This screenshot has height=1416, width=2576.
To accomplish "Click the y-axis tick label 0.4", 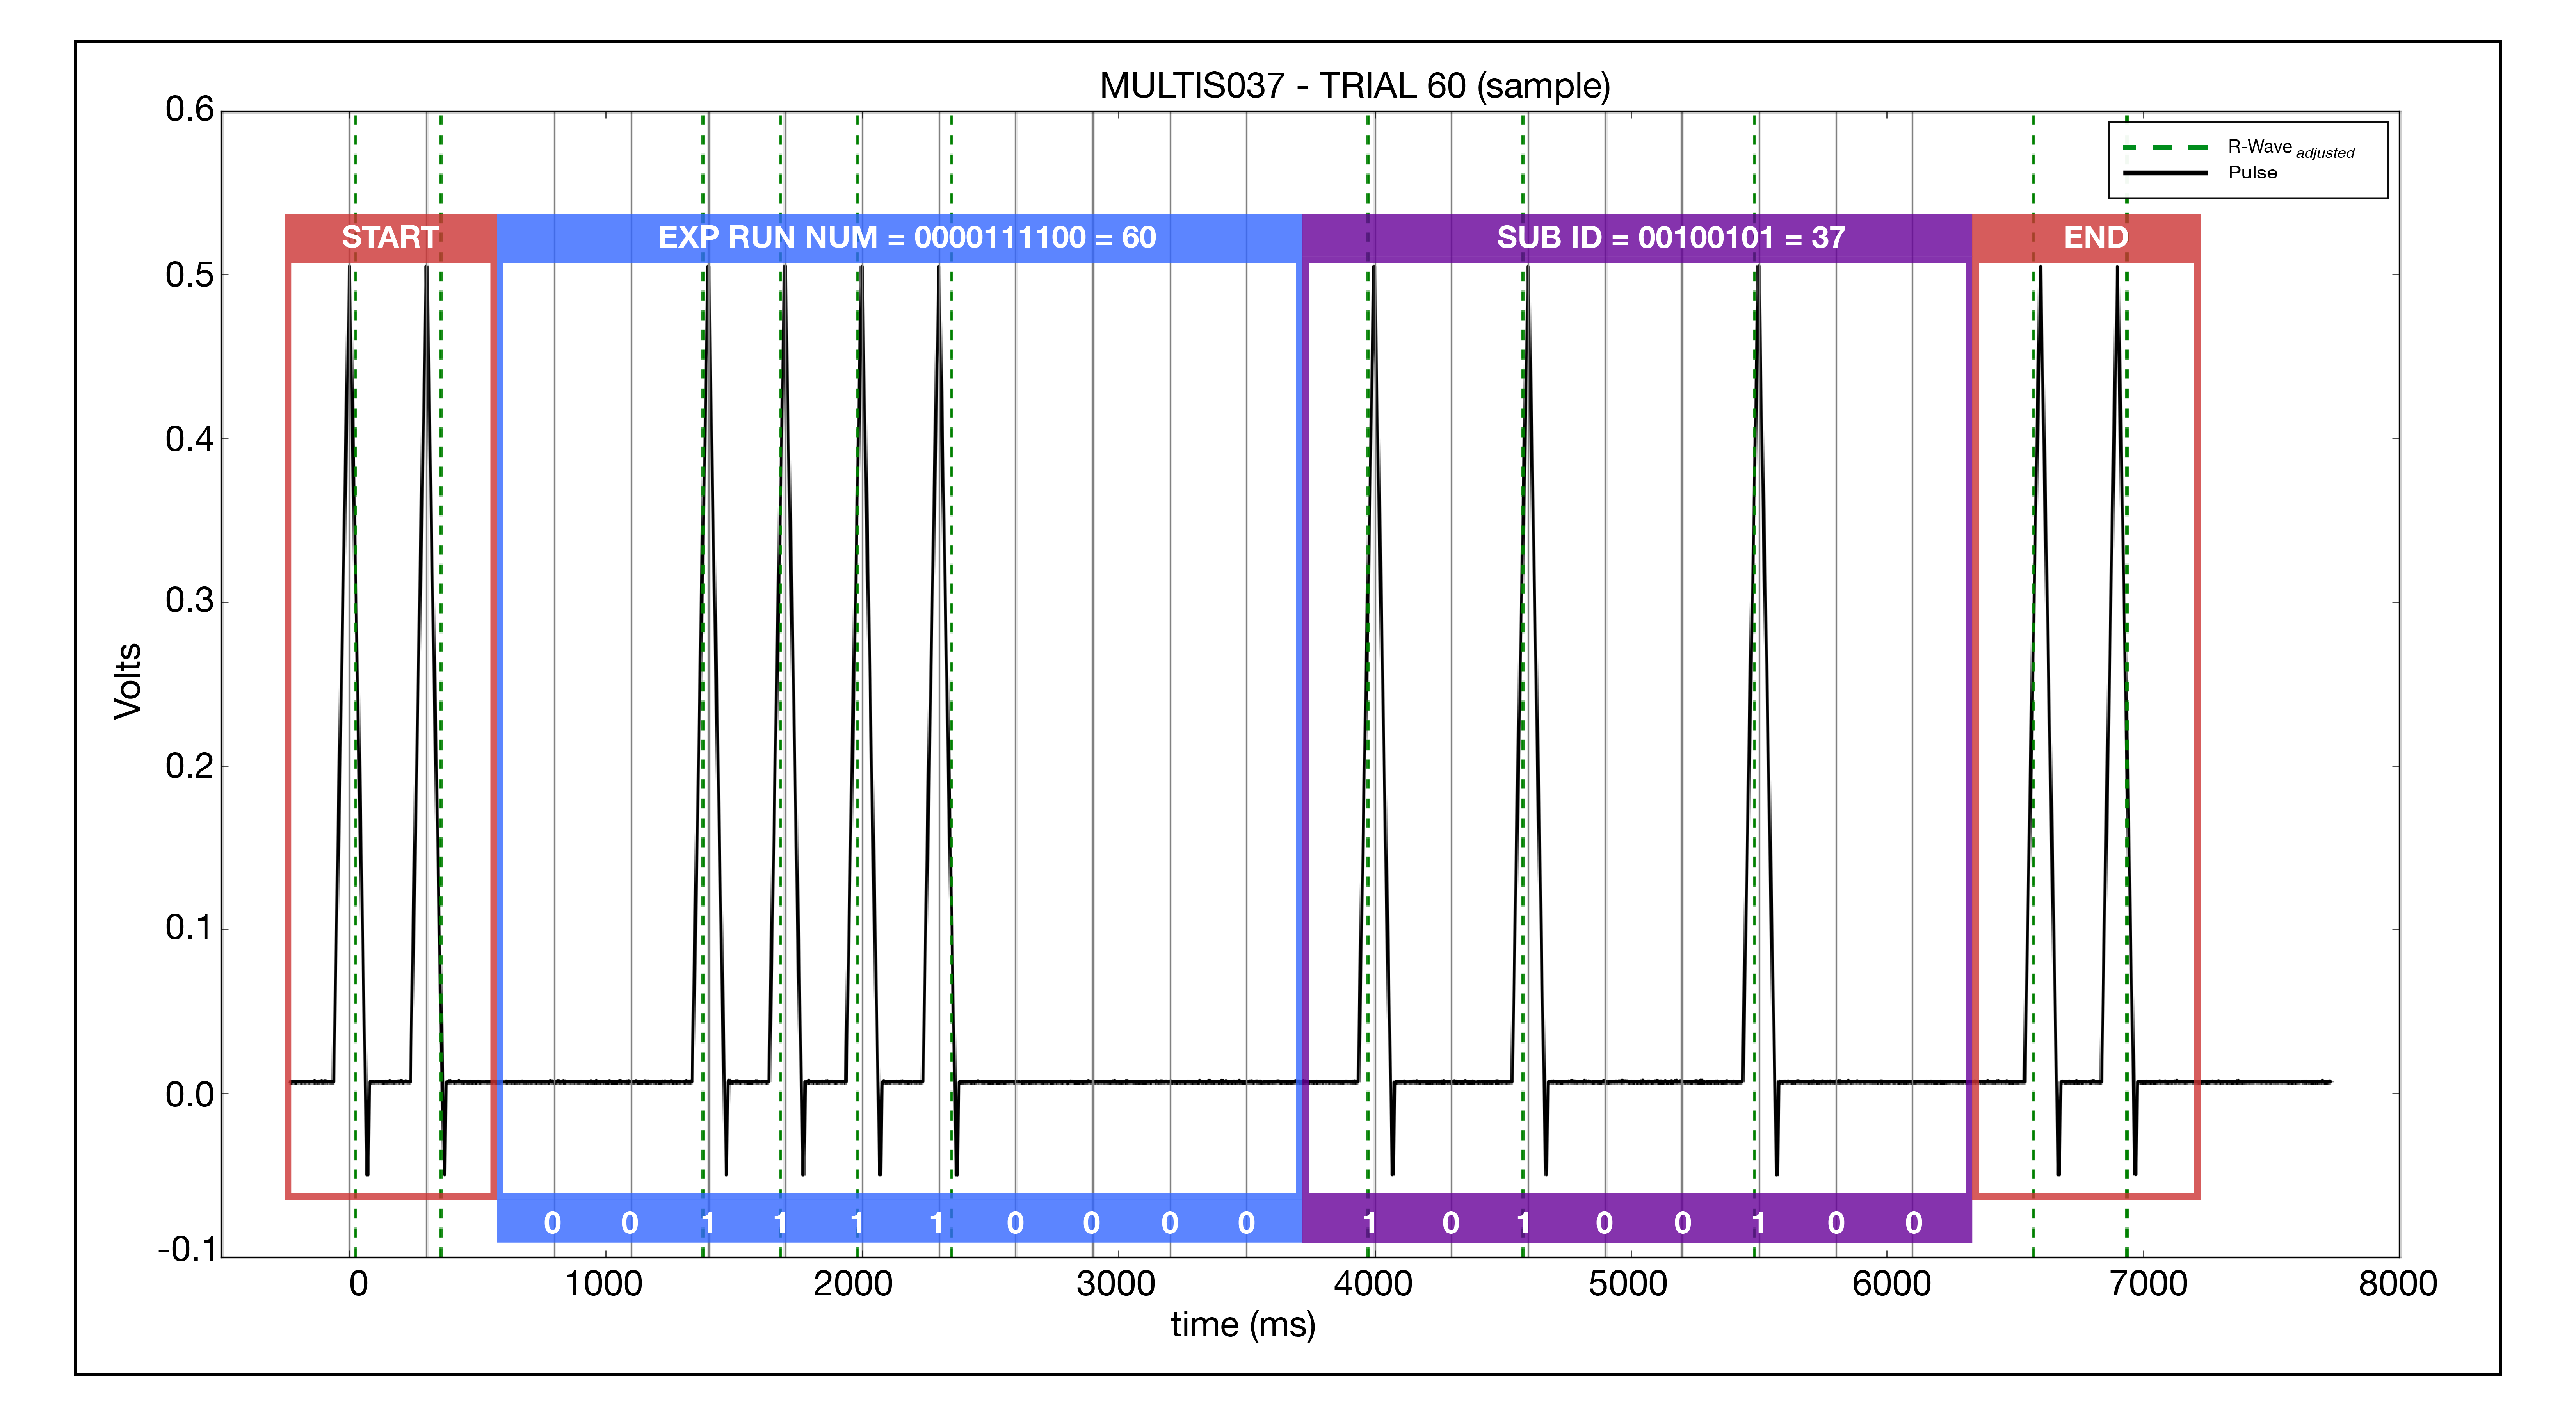I will [190, 439].
